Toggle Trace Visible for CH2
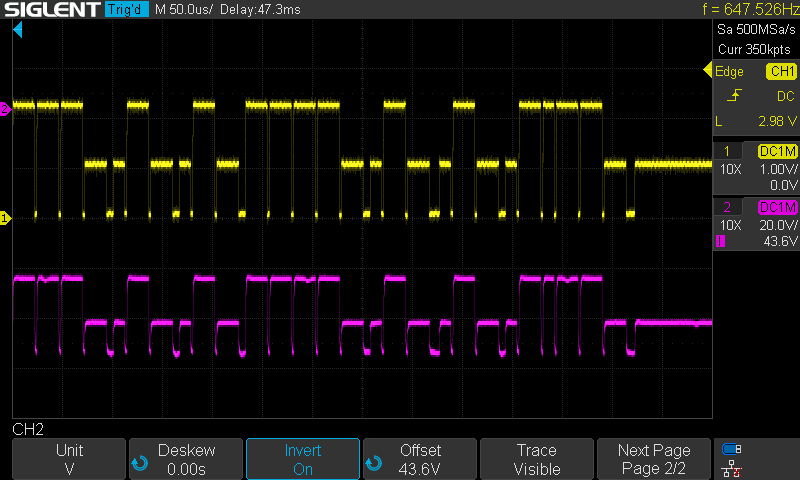 (537, 459)
